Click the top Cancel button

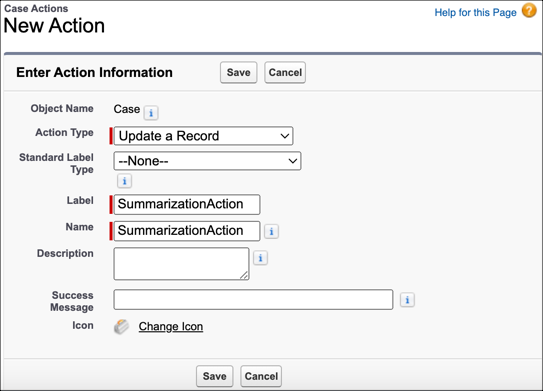click(285, 72)
